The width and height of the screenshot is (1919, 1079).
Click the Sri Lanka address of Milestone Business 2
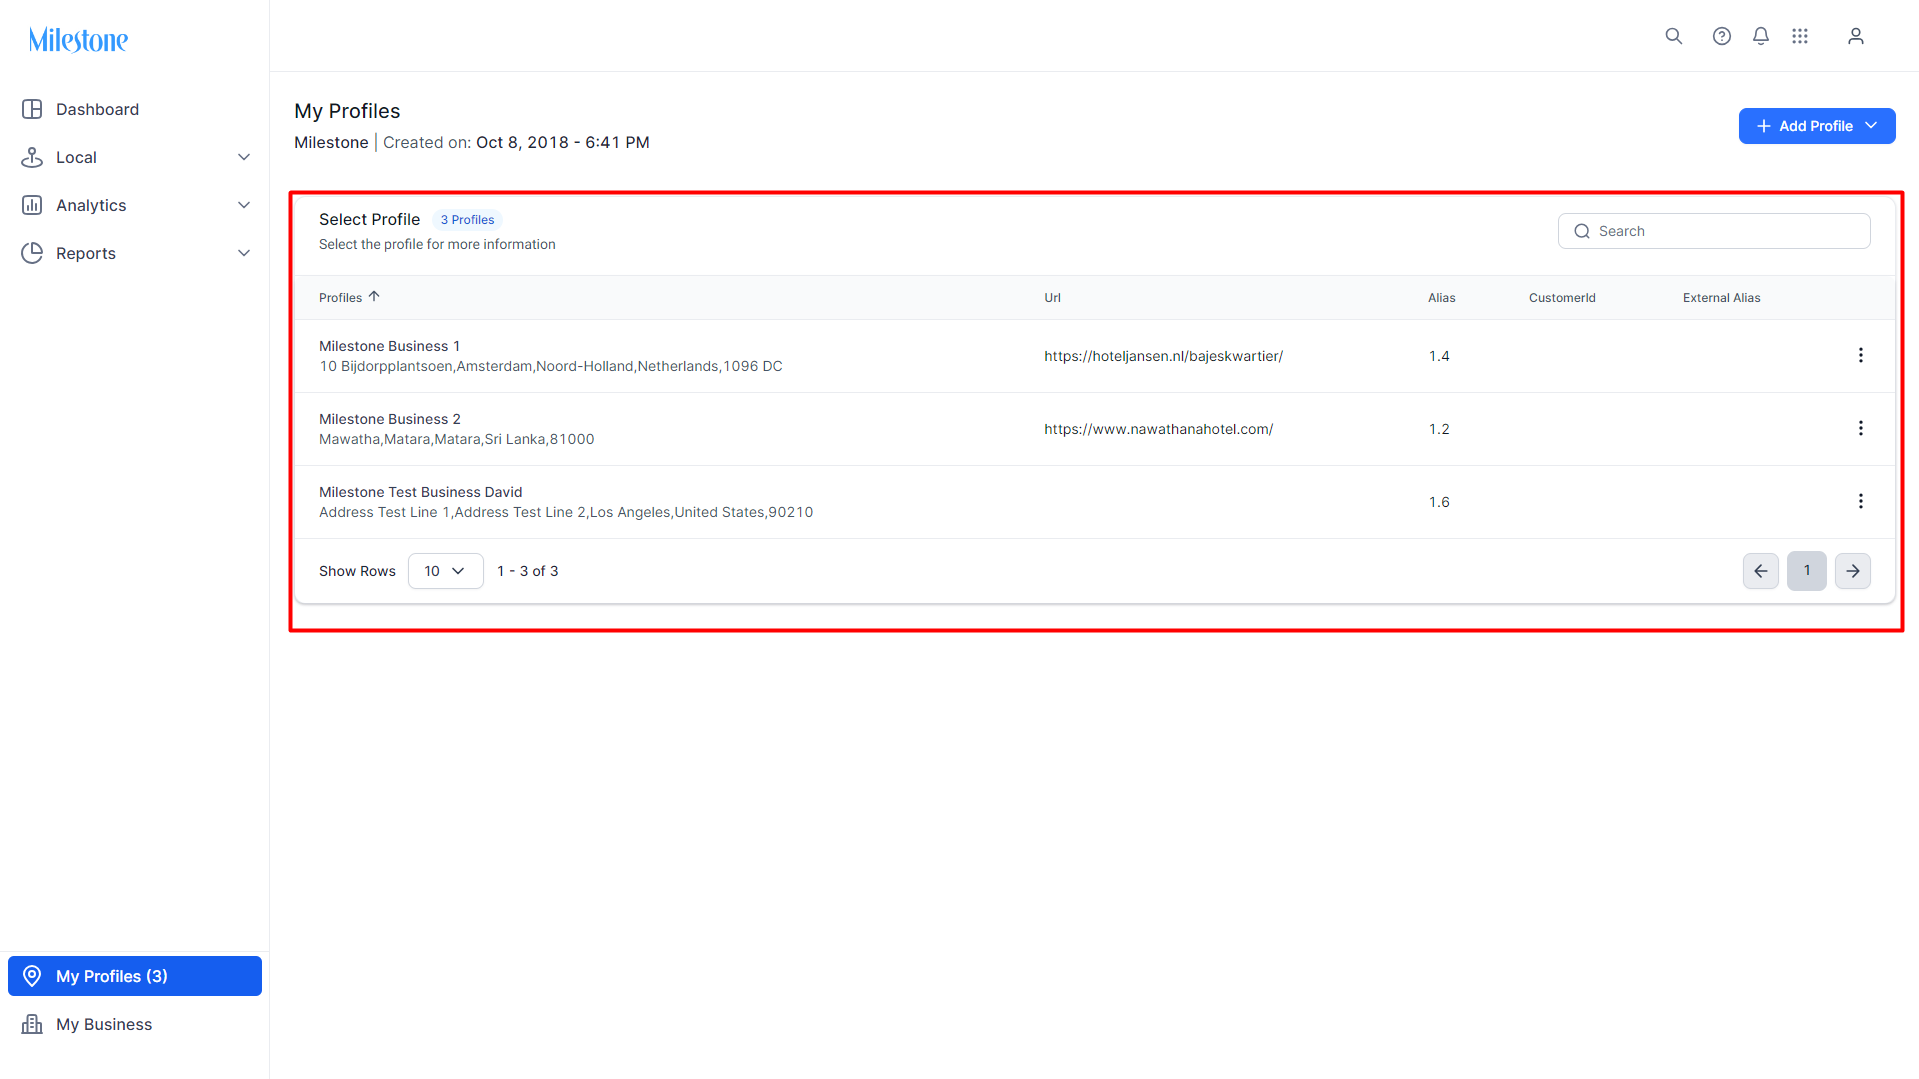pos(457,439)
